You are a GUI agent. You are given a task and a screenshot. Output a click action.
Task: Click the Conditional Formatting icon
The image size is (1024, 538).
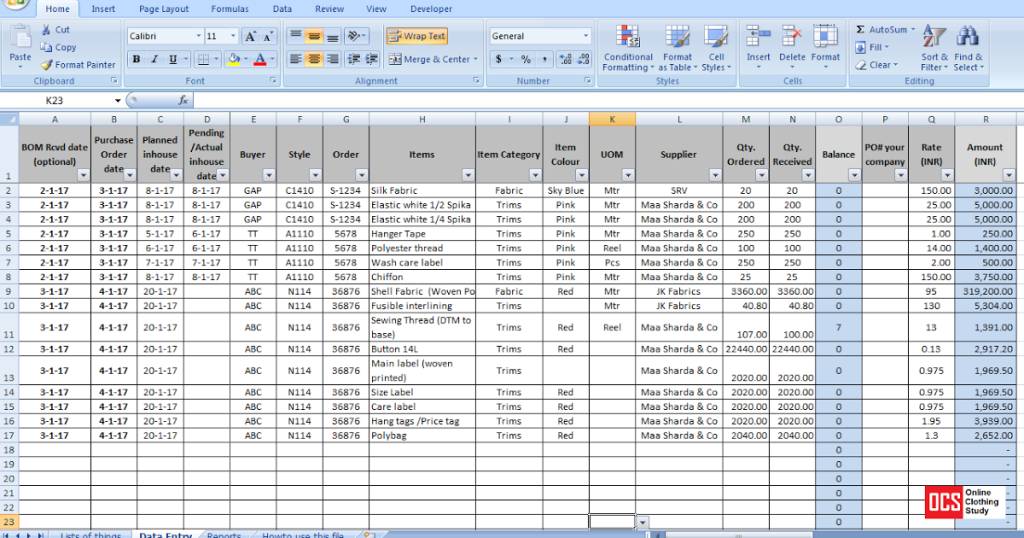[x=628, y=38]
